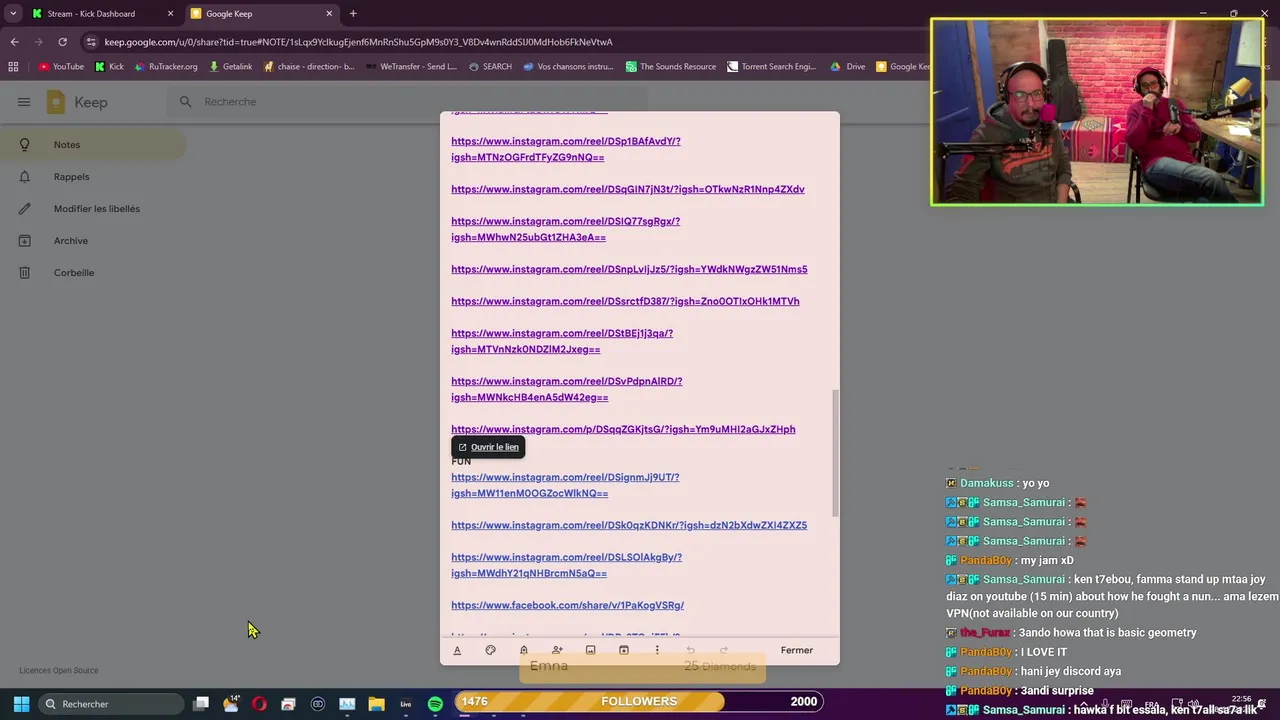Viewport: 1280px width, 720px height.
Task: Open the Kick bookmark
Action: pos(110,67)
